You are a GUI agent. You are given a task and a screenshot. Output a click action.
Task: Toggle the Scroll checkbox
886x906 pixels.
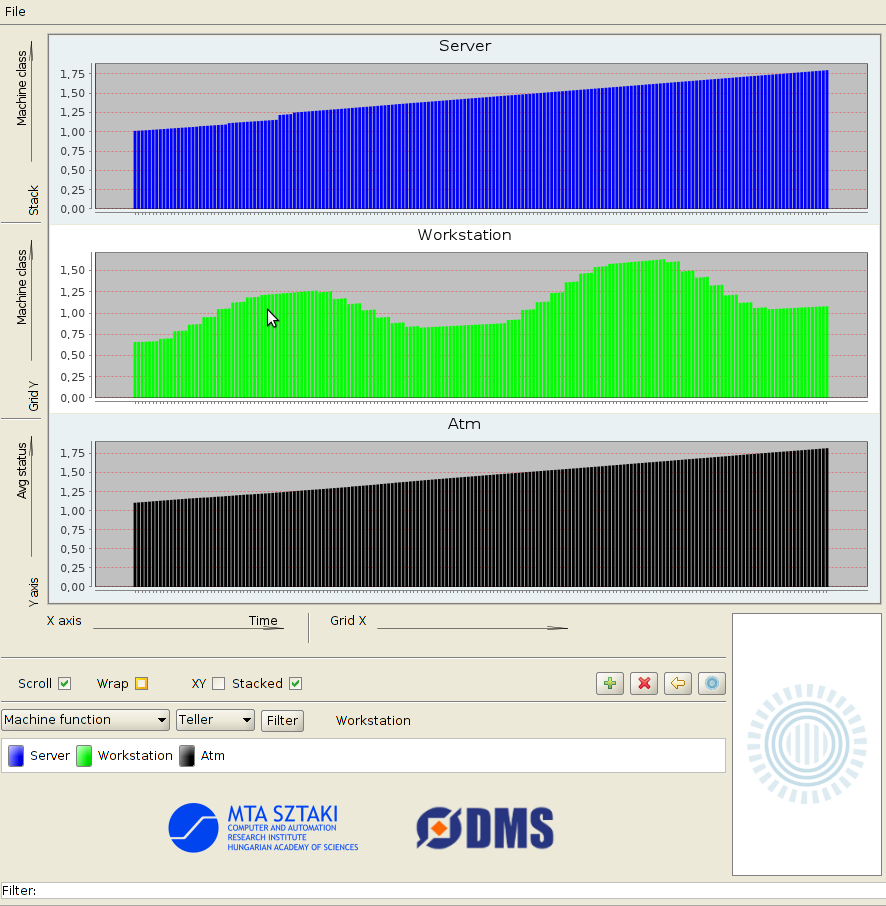[65, 684]
